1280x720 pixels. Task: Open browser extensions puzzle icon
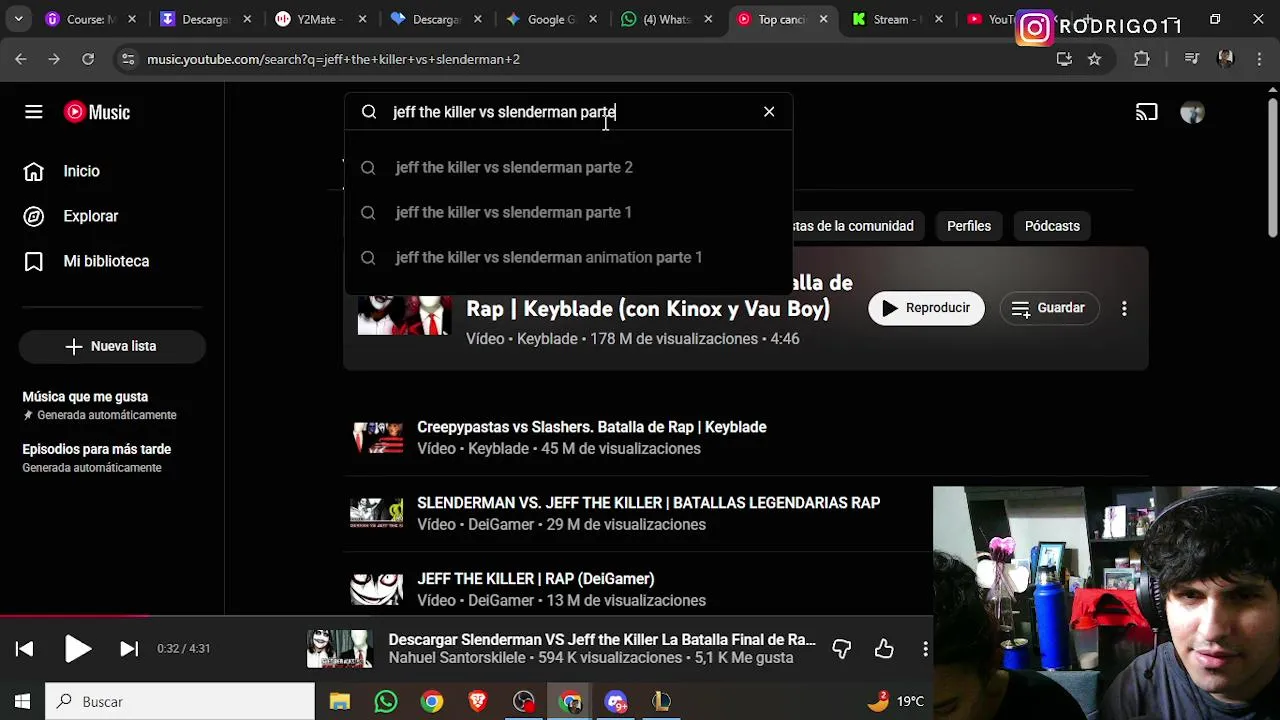tap(1142, 59)
